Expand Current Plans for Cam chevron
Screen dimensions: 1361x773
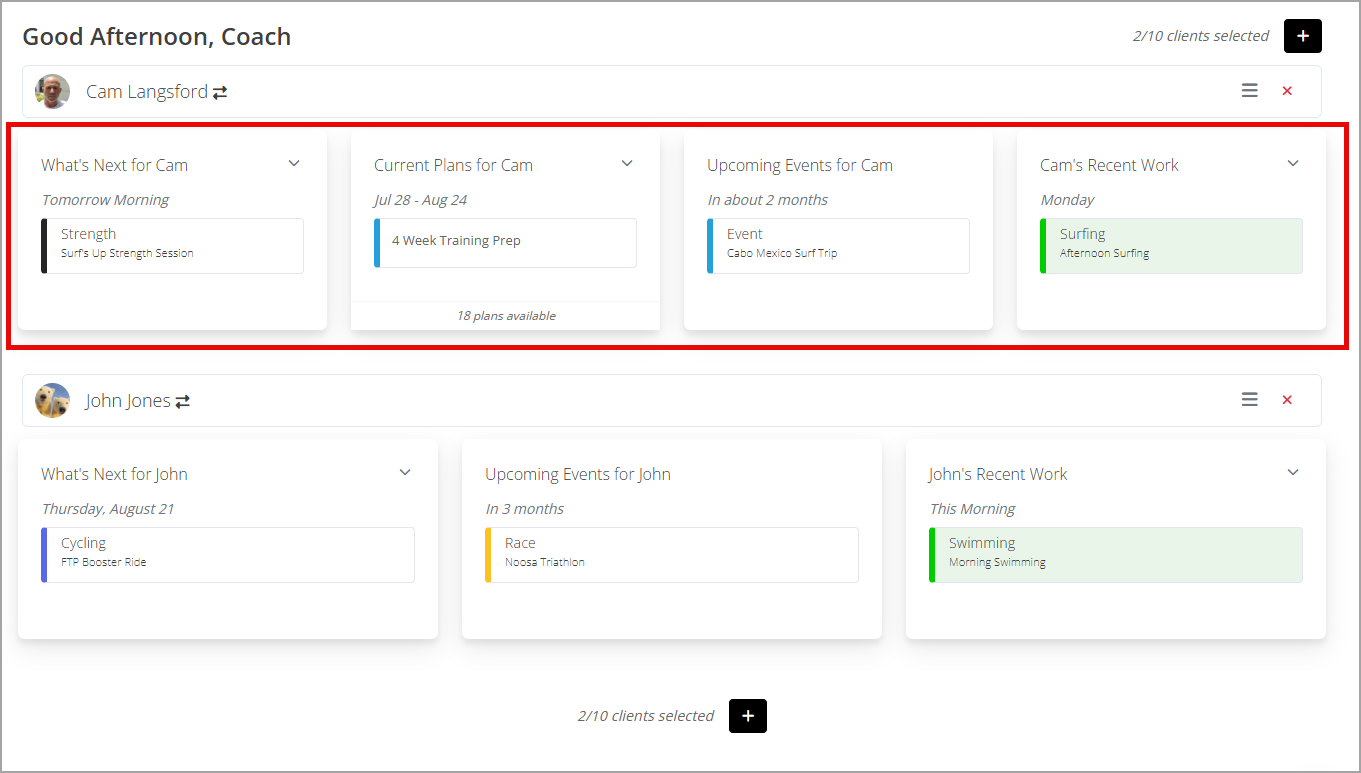coord(627,164)
